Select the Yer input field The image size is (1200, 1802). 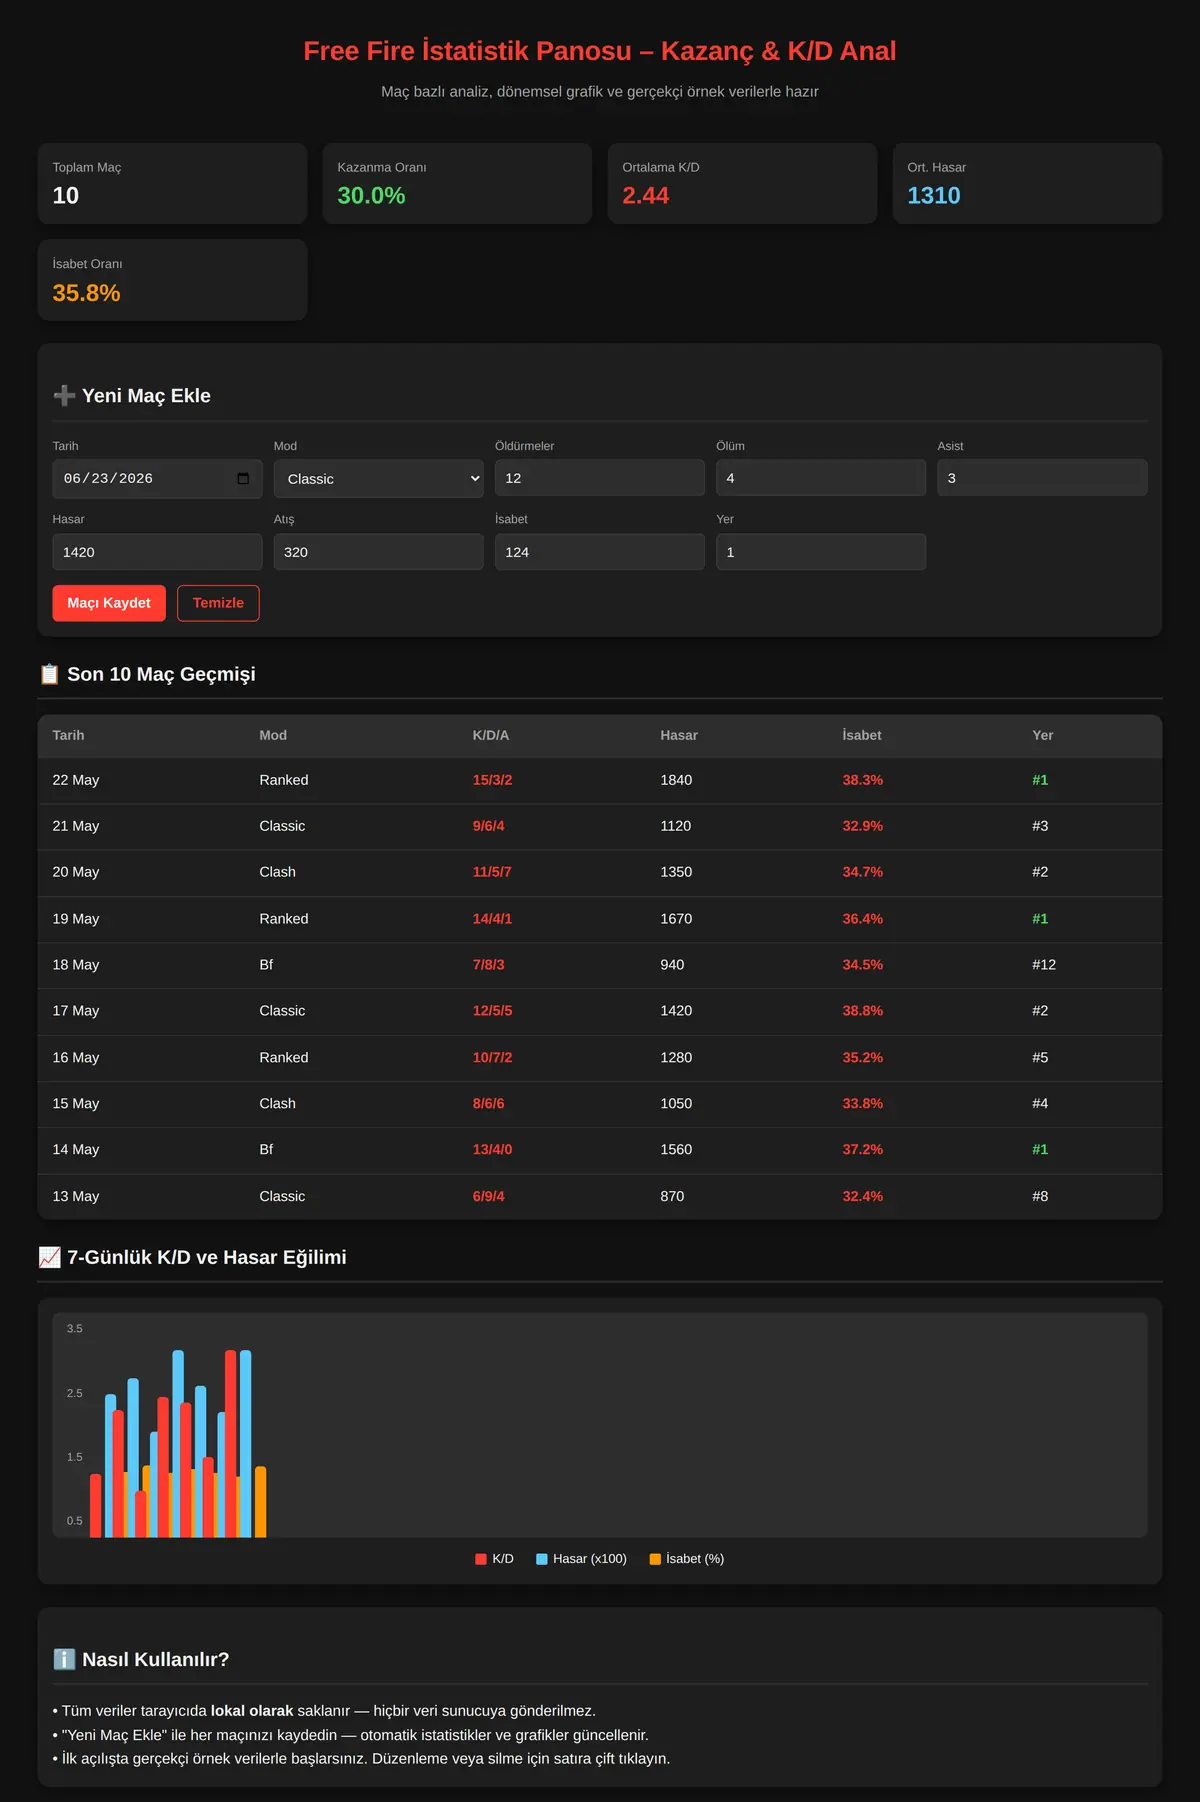tap(821, 552)
